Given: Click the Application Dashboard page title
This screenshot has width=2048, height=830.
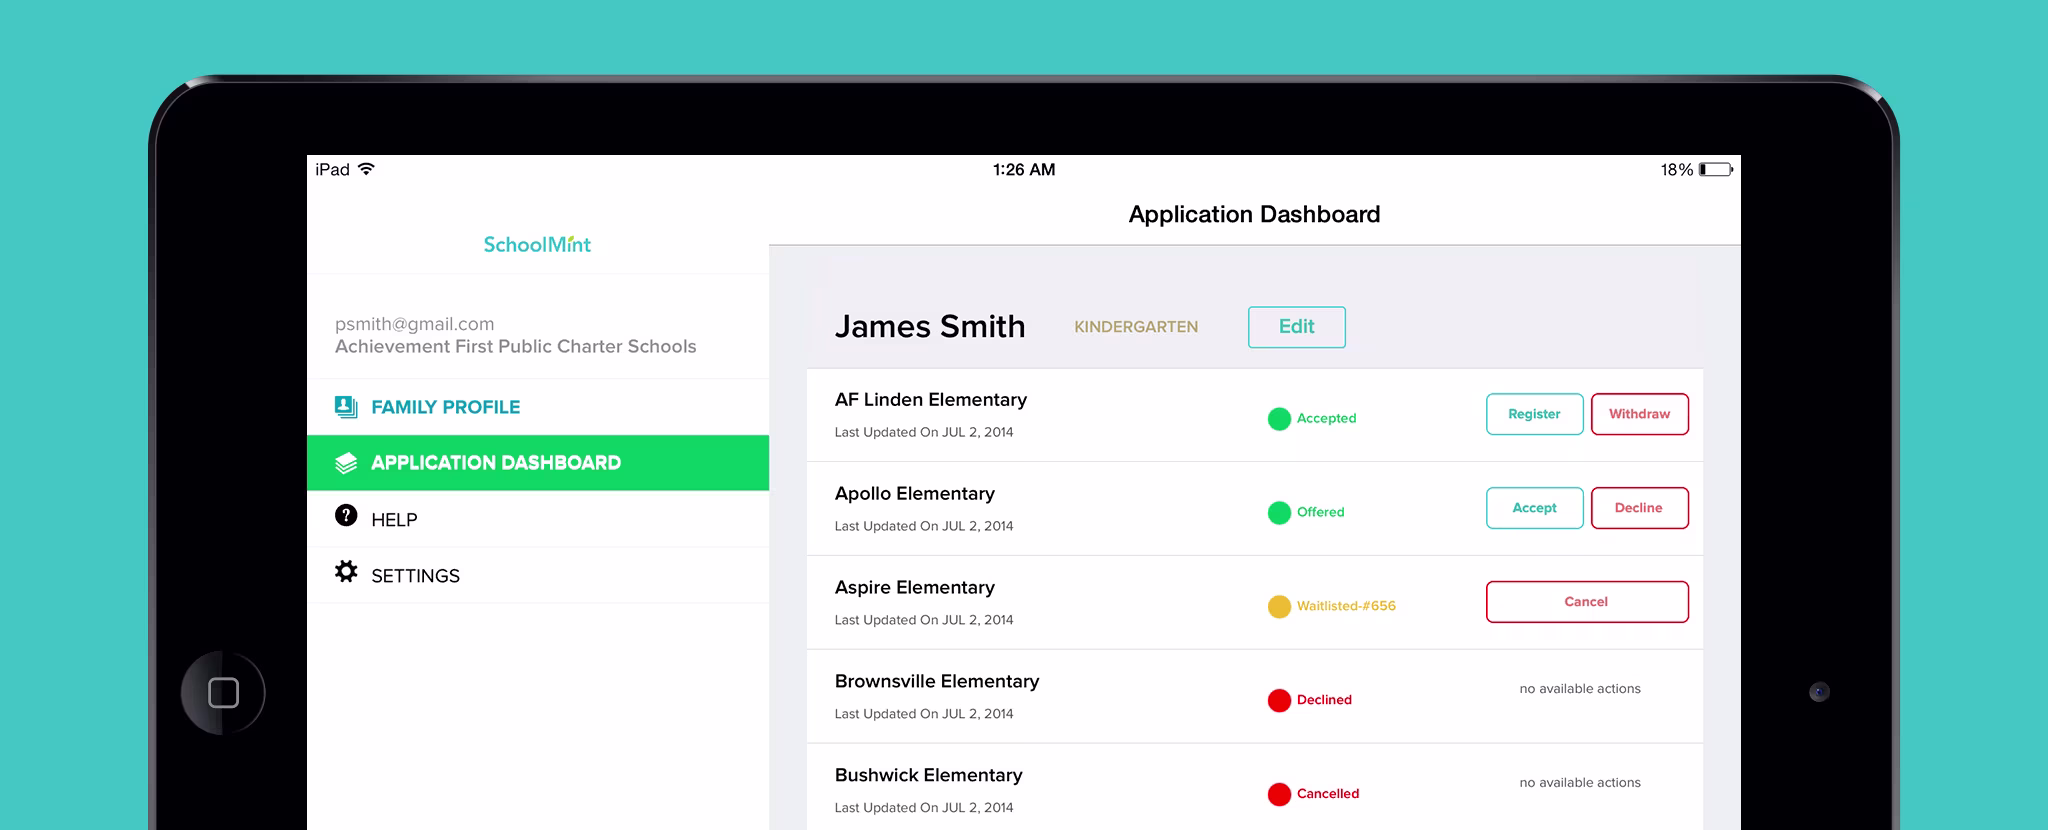Looking at the screenshot, I should [x=1254, y=215].
